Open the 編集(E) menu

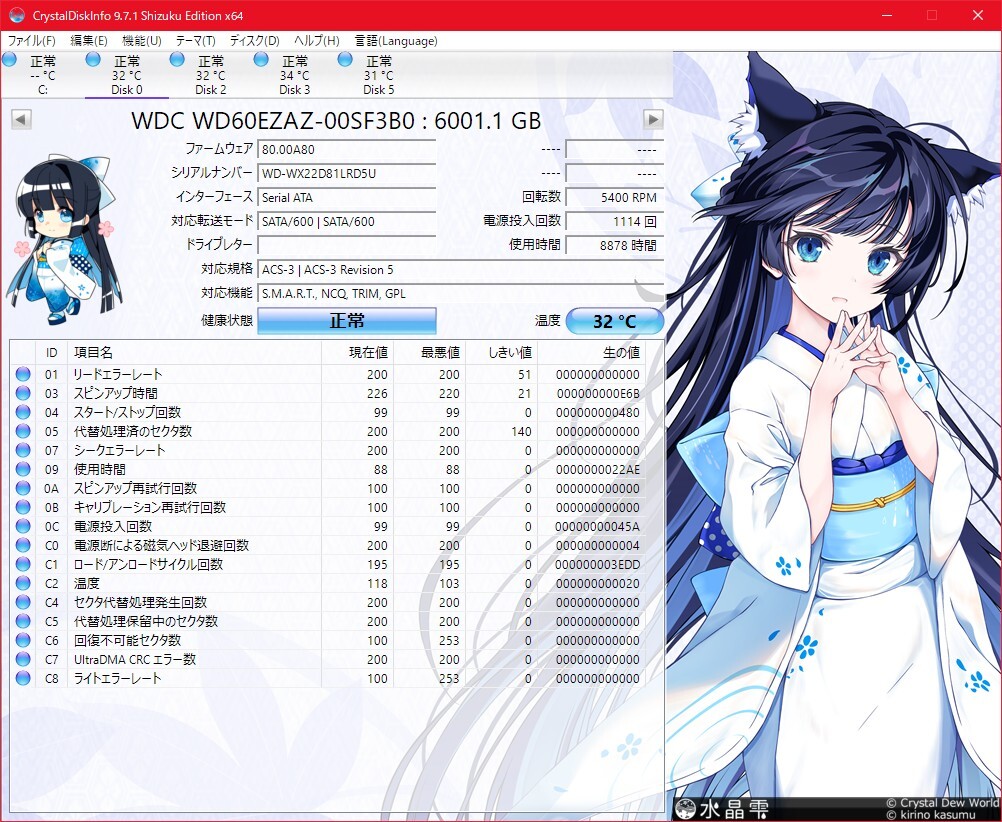tap(88, 41)
